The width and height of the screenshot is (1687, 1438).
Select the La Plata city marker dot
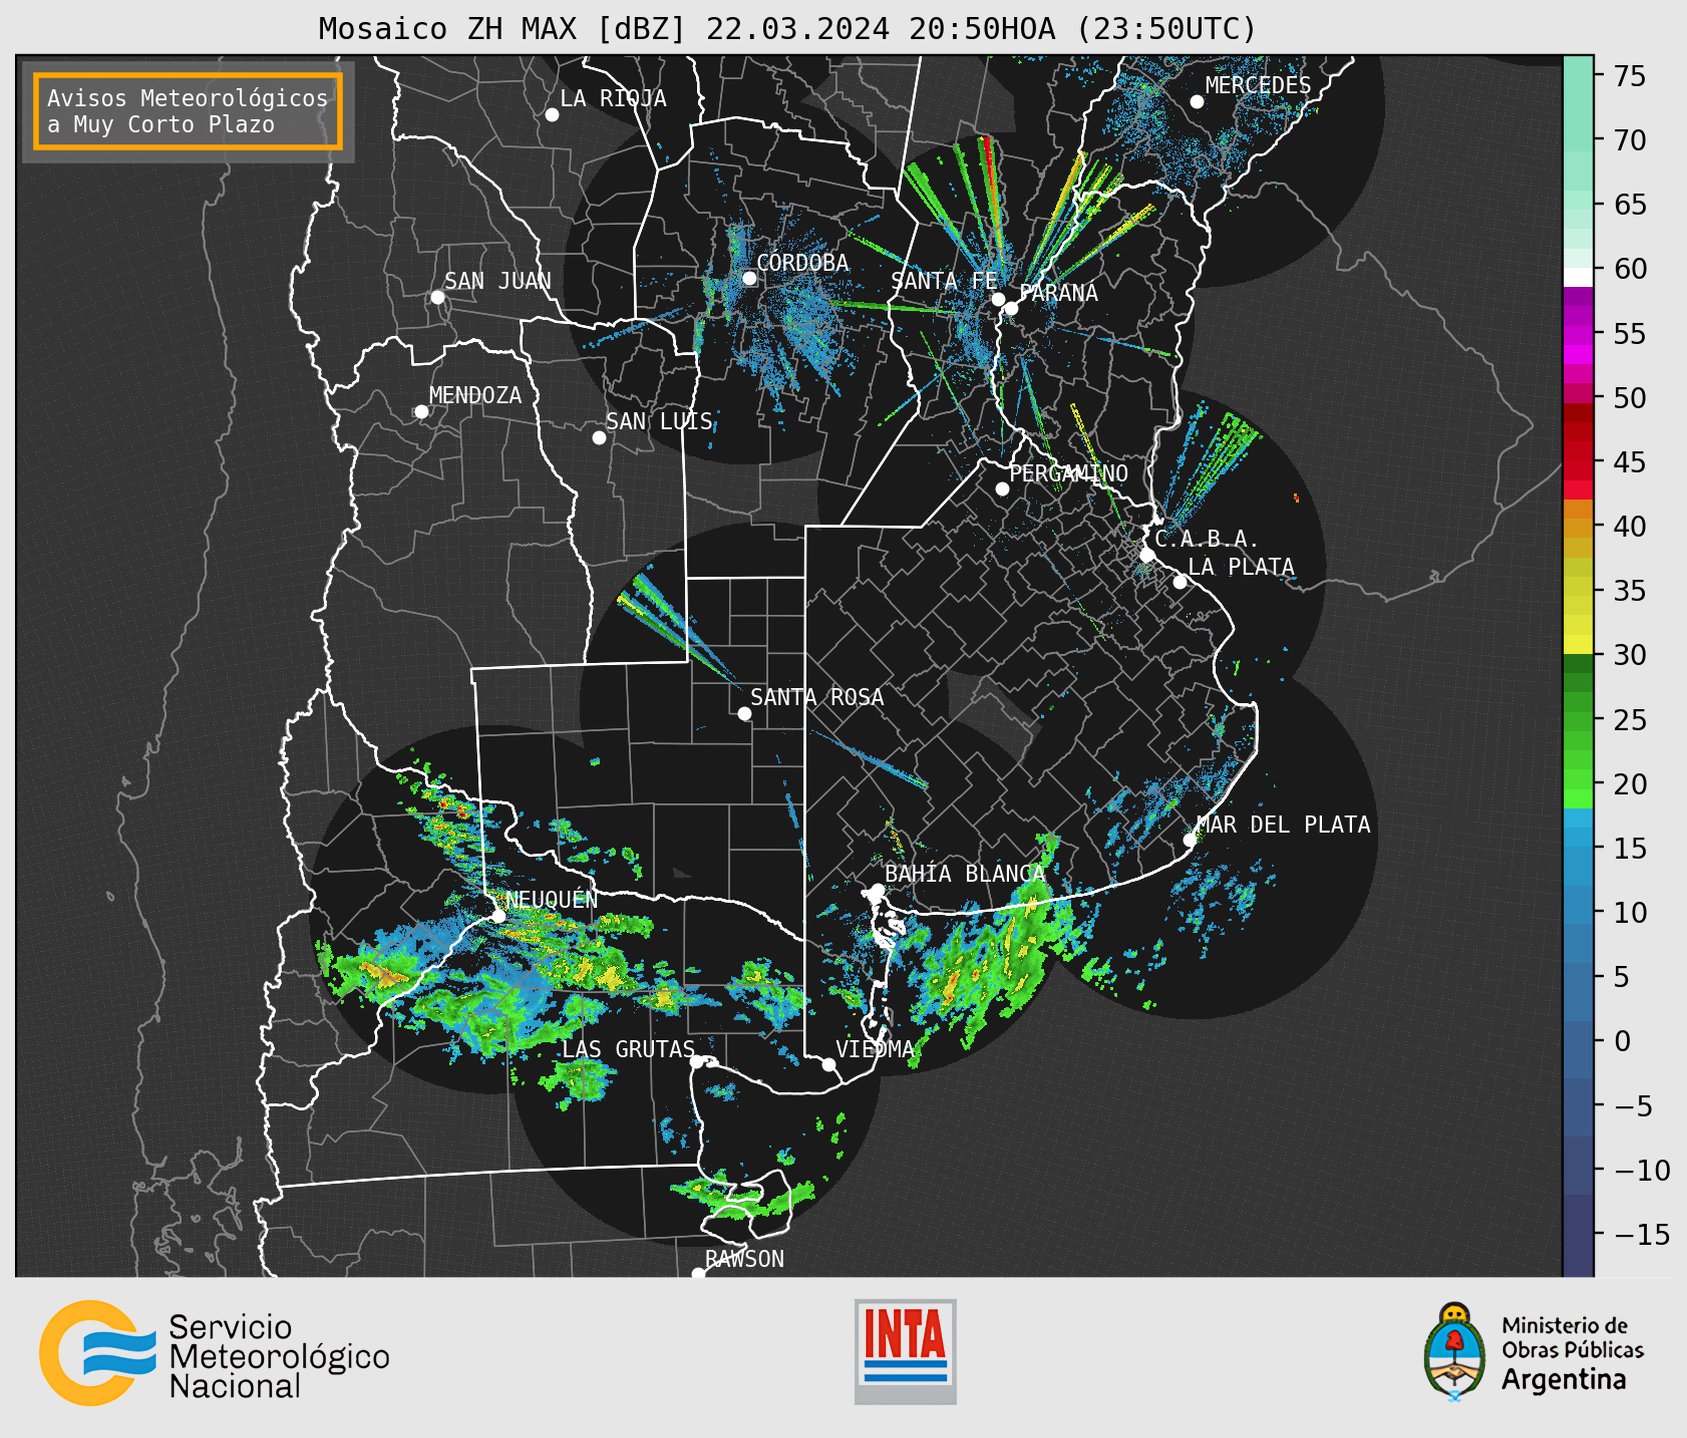tap(1180, 582)
